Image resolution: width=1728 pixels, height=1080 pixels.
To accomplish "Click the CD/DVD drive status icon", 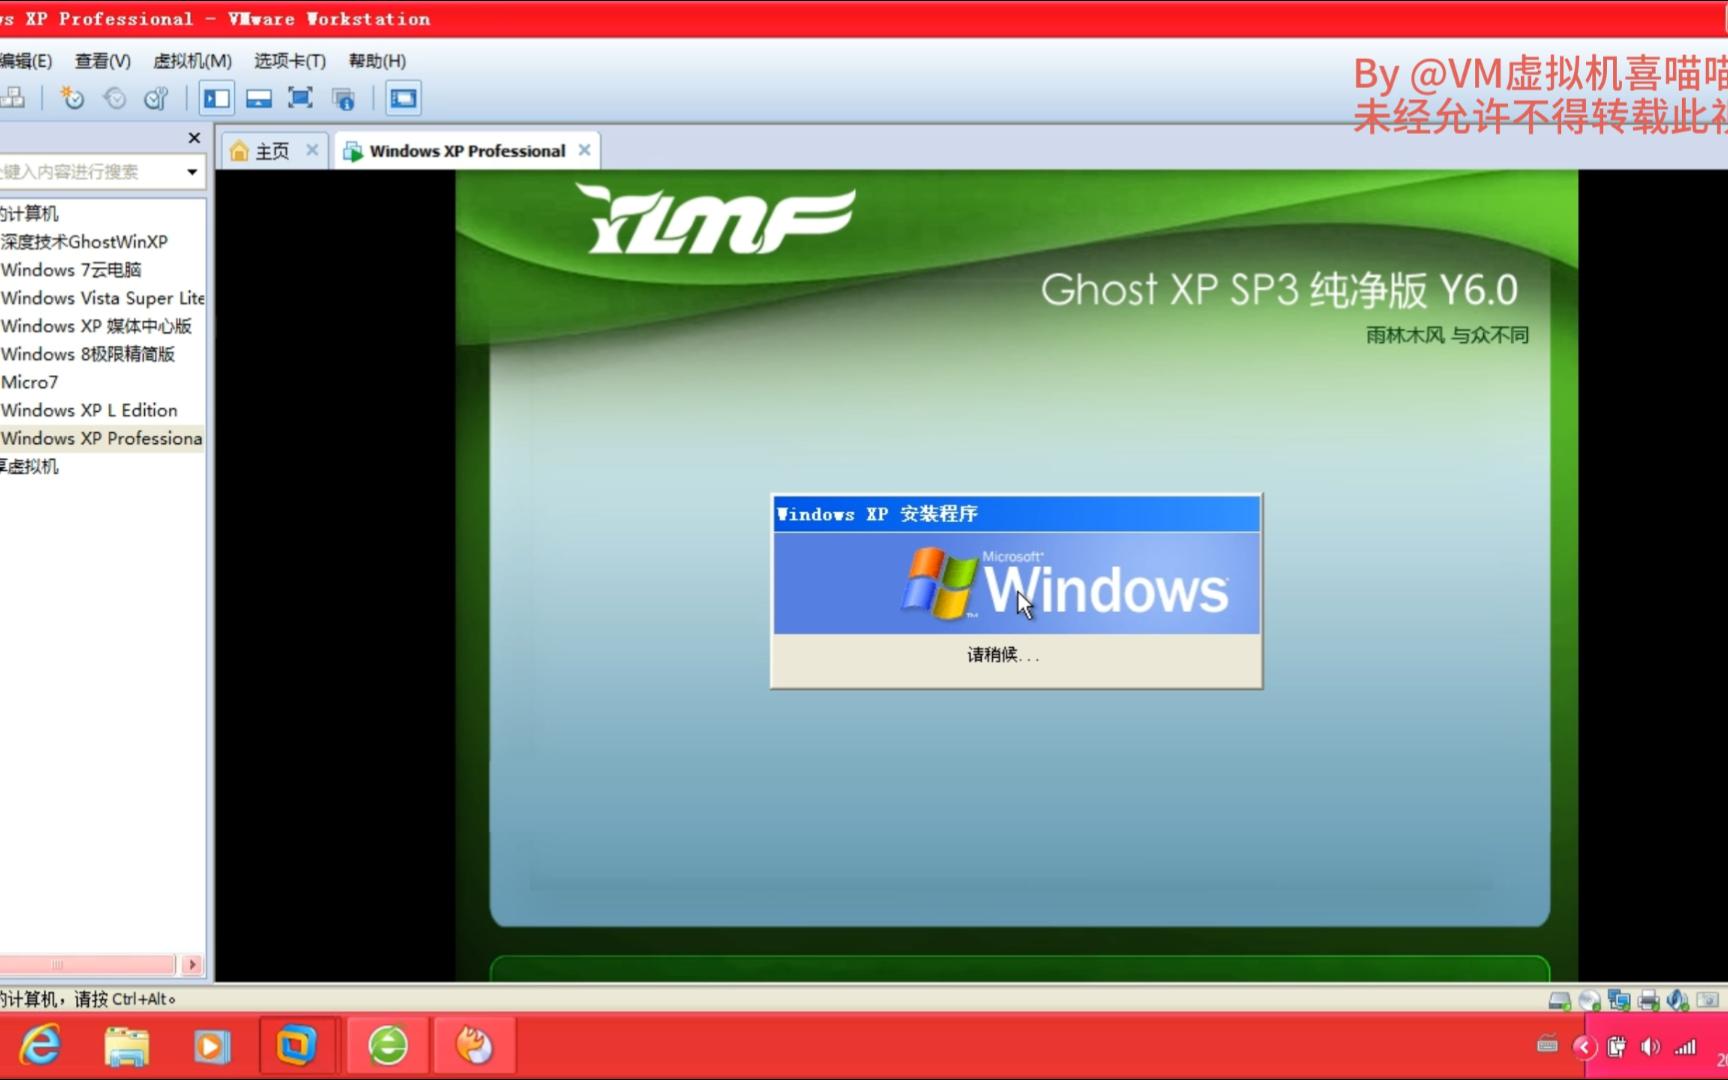I will click(1589, 999).
